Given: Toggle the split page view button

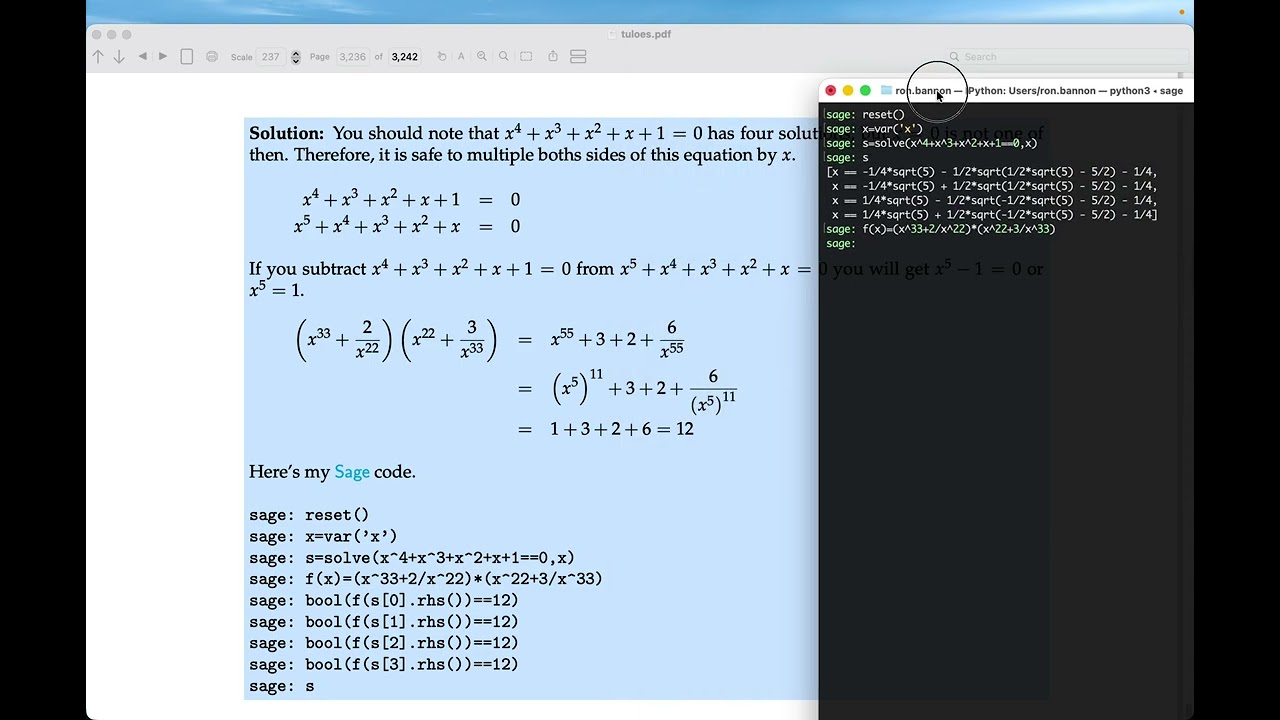Looking at the screenshot, I should [x=578, y=57].
